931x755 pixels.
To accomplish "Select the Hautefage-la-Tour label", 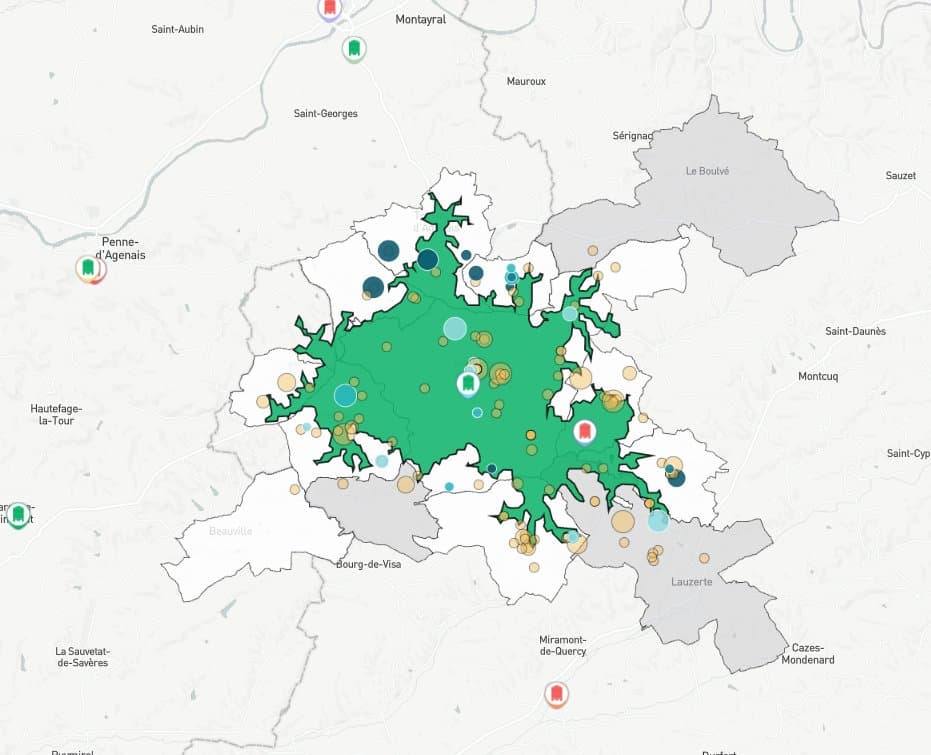I will coord(56,415).
